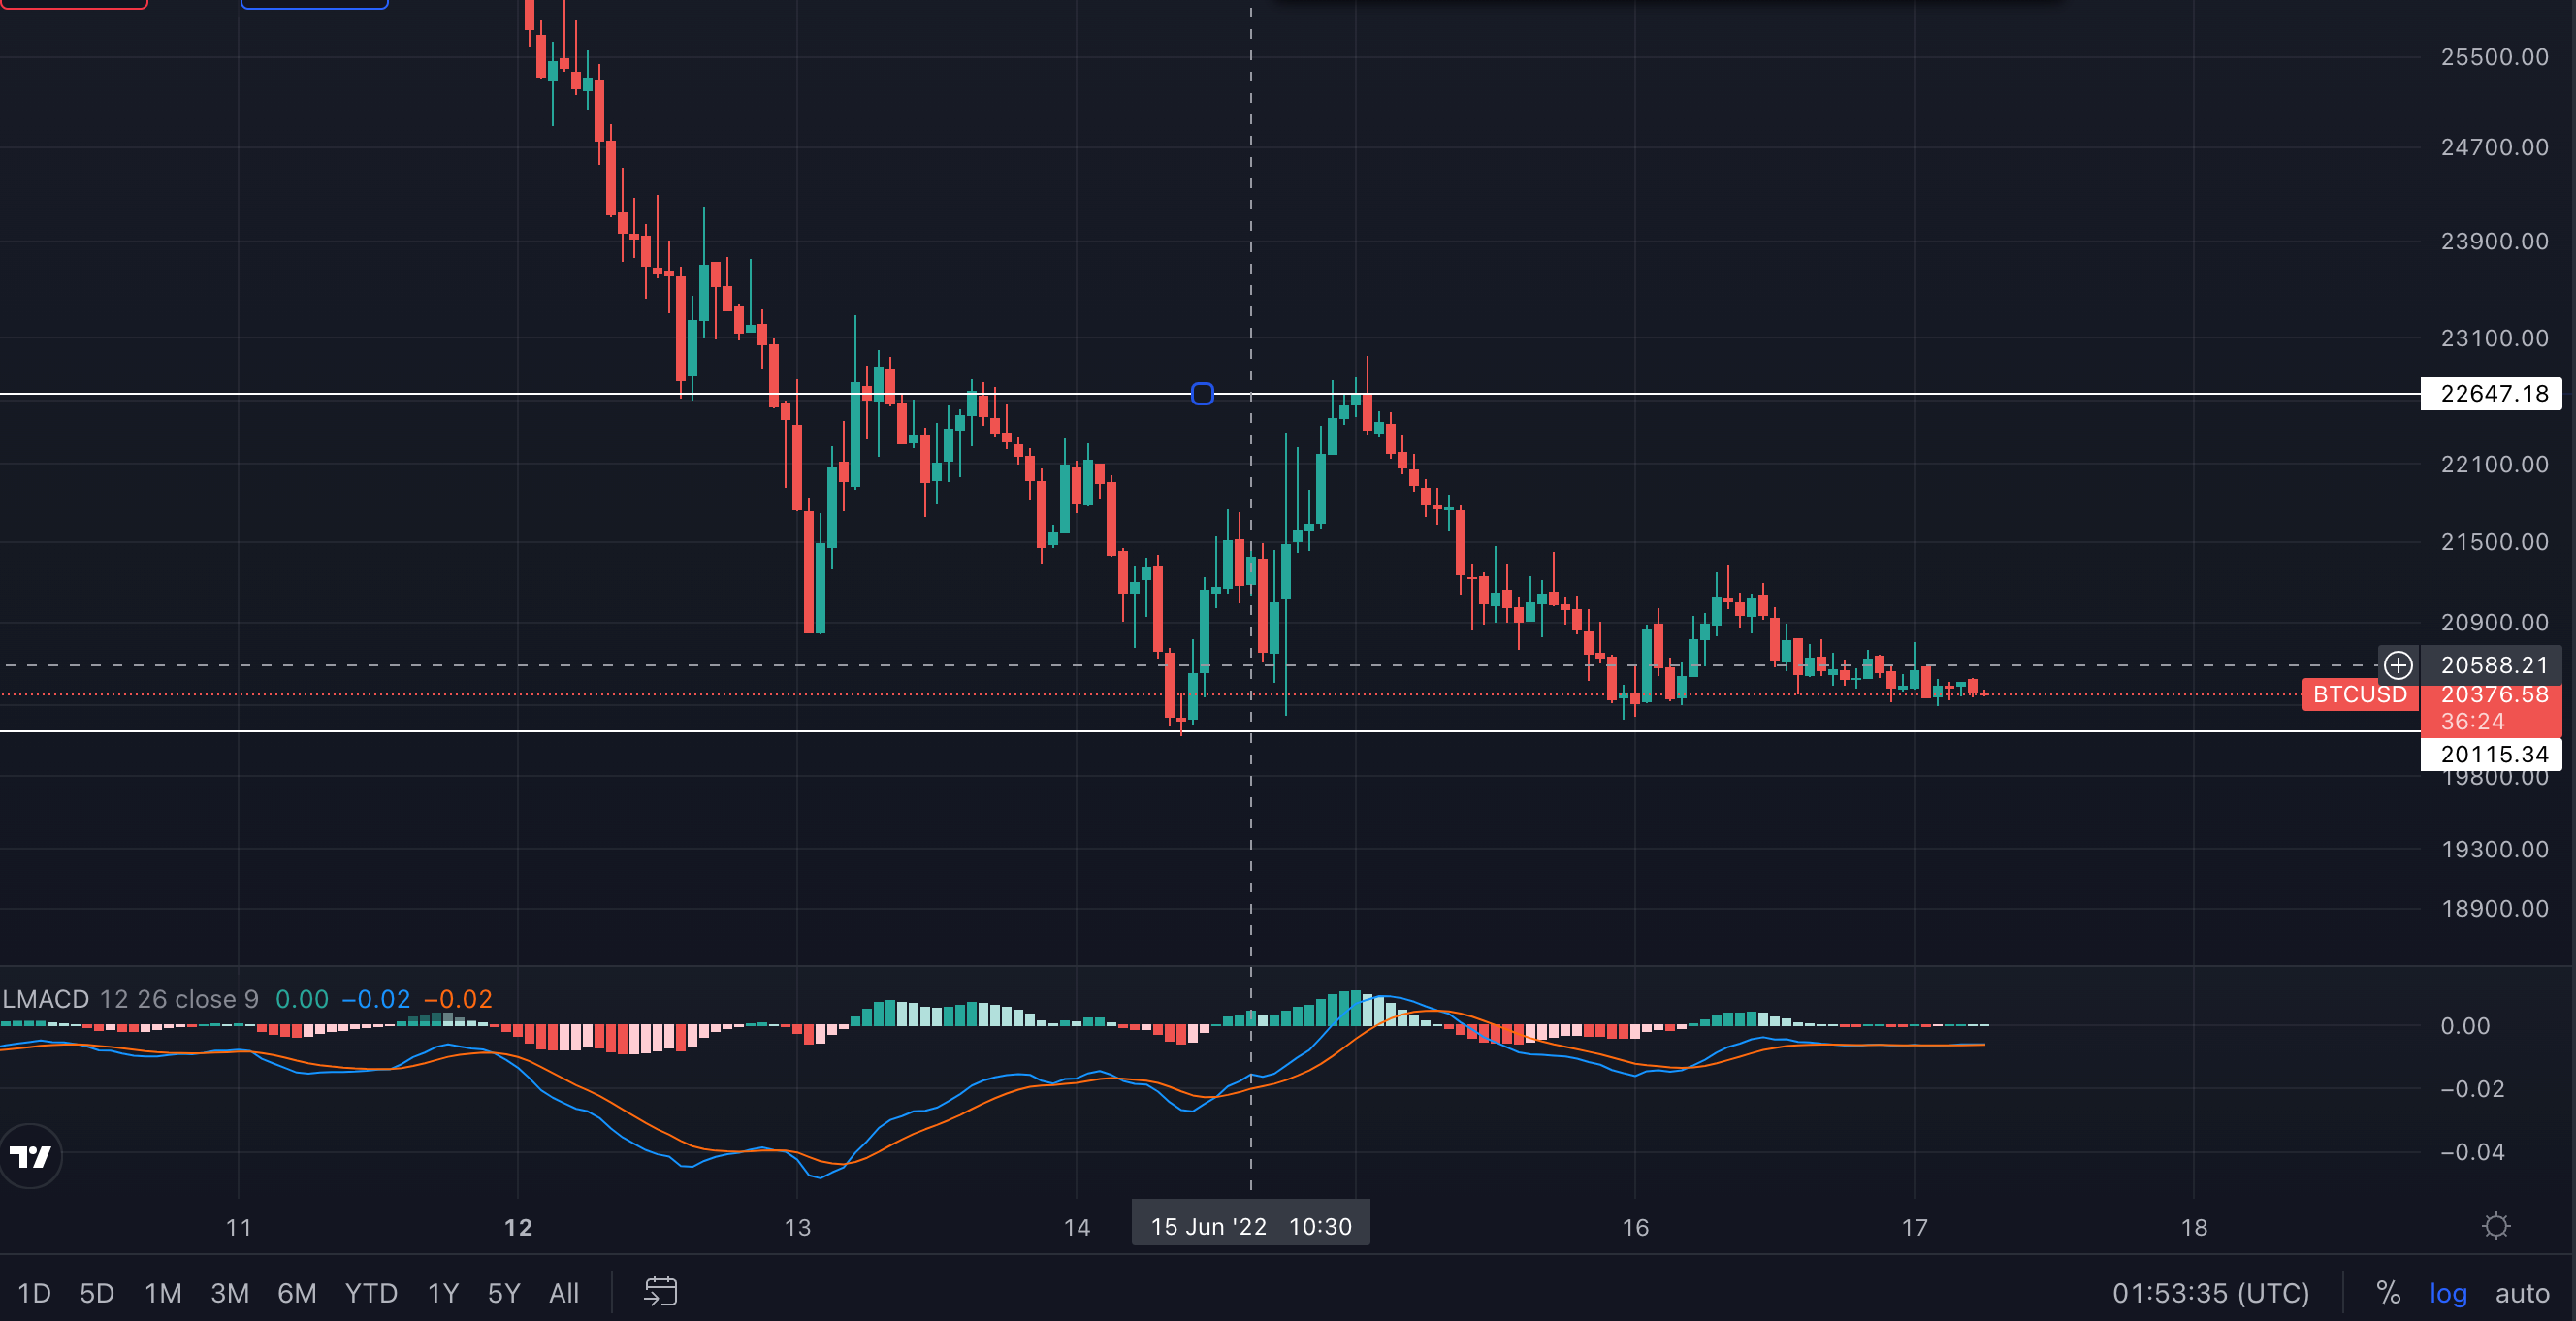2576x1321 pixels.
Task: Click the blue MACD value −0.02
Action: [376, 999]
